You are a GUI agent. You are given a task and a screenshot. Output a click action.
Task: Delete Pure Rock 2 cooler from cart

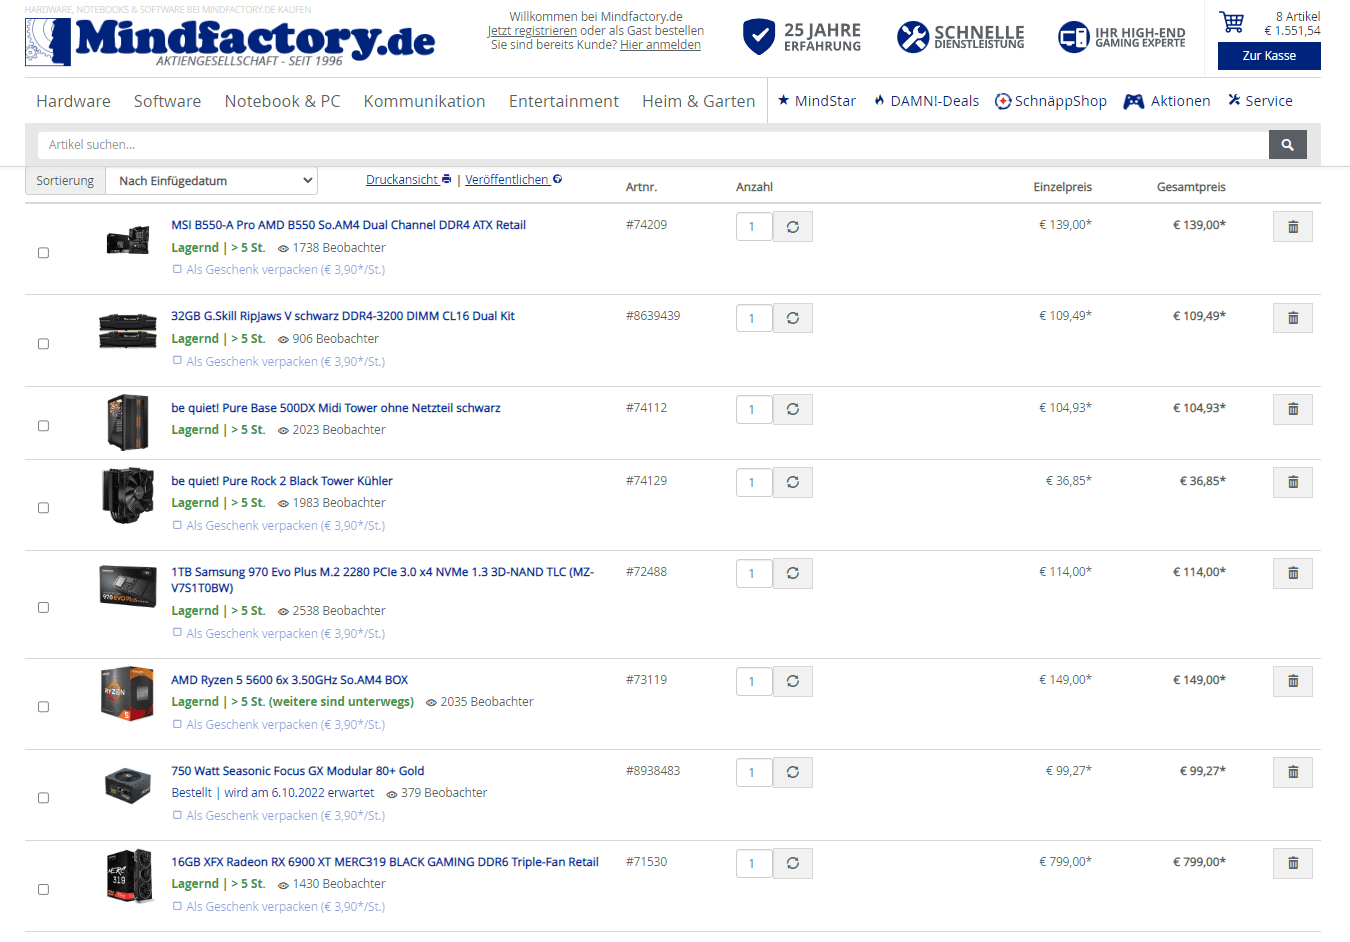click(1293, 482)
